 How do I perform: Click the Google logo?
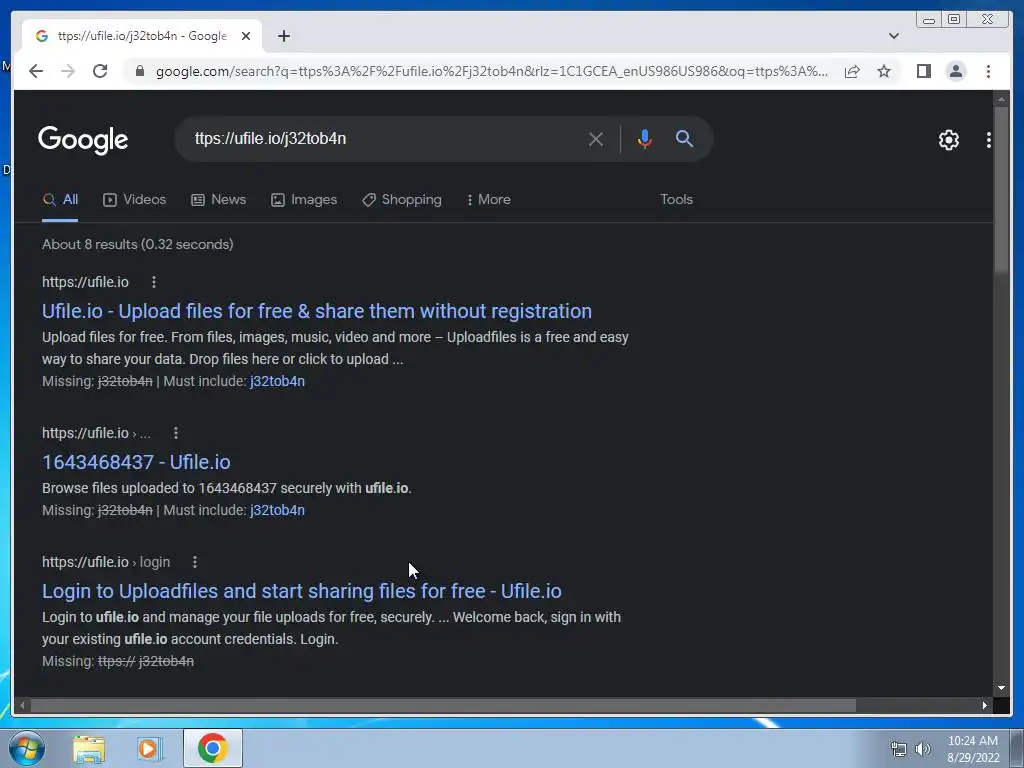83,140
